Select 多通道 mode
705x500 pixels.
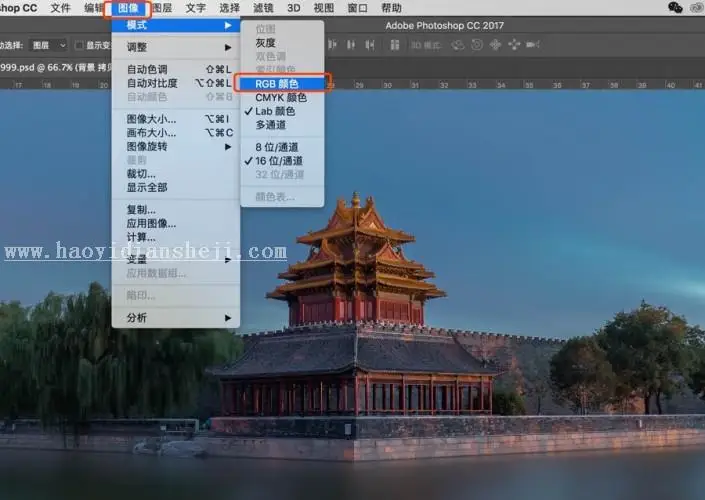[x=282, y=125]
